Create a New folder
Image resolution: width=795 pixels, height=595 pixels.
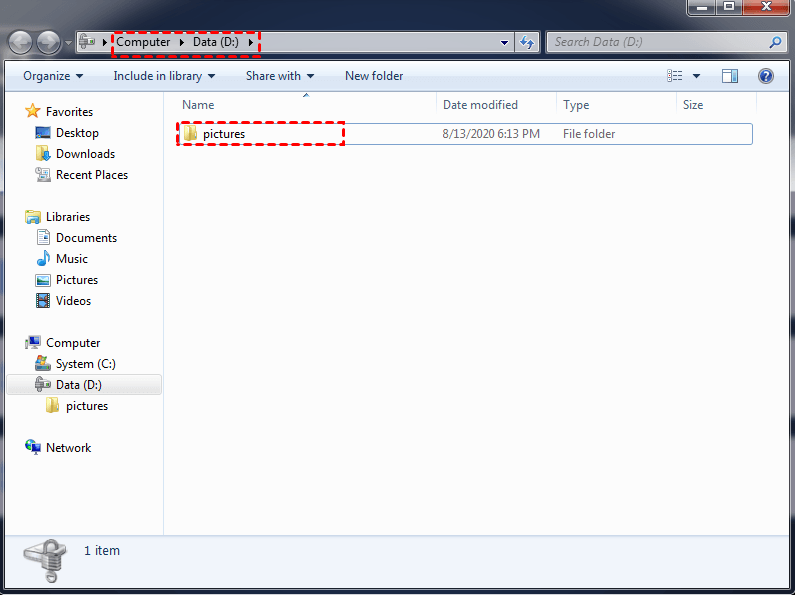click(374, 76)
